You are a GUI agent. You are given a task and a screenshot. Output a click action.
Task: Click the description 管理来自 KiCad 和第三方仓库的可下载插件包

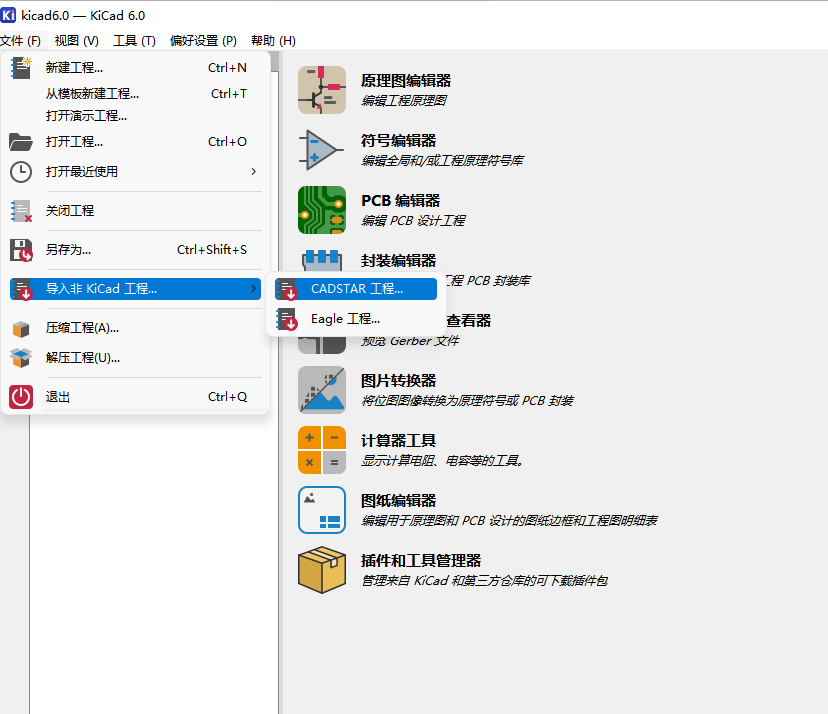[x=485, y=581]
